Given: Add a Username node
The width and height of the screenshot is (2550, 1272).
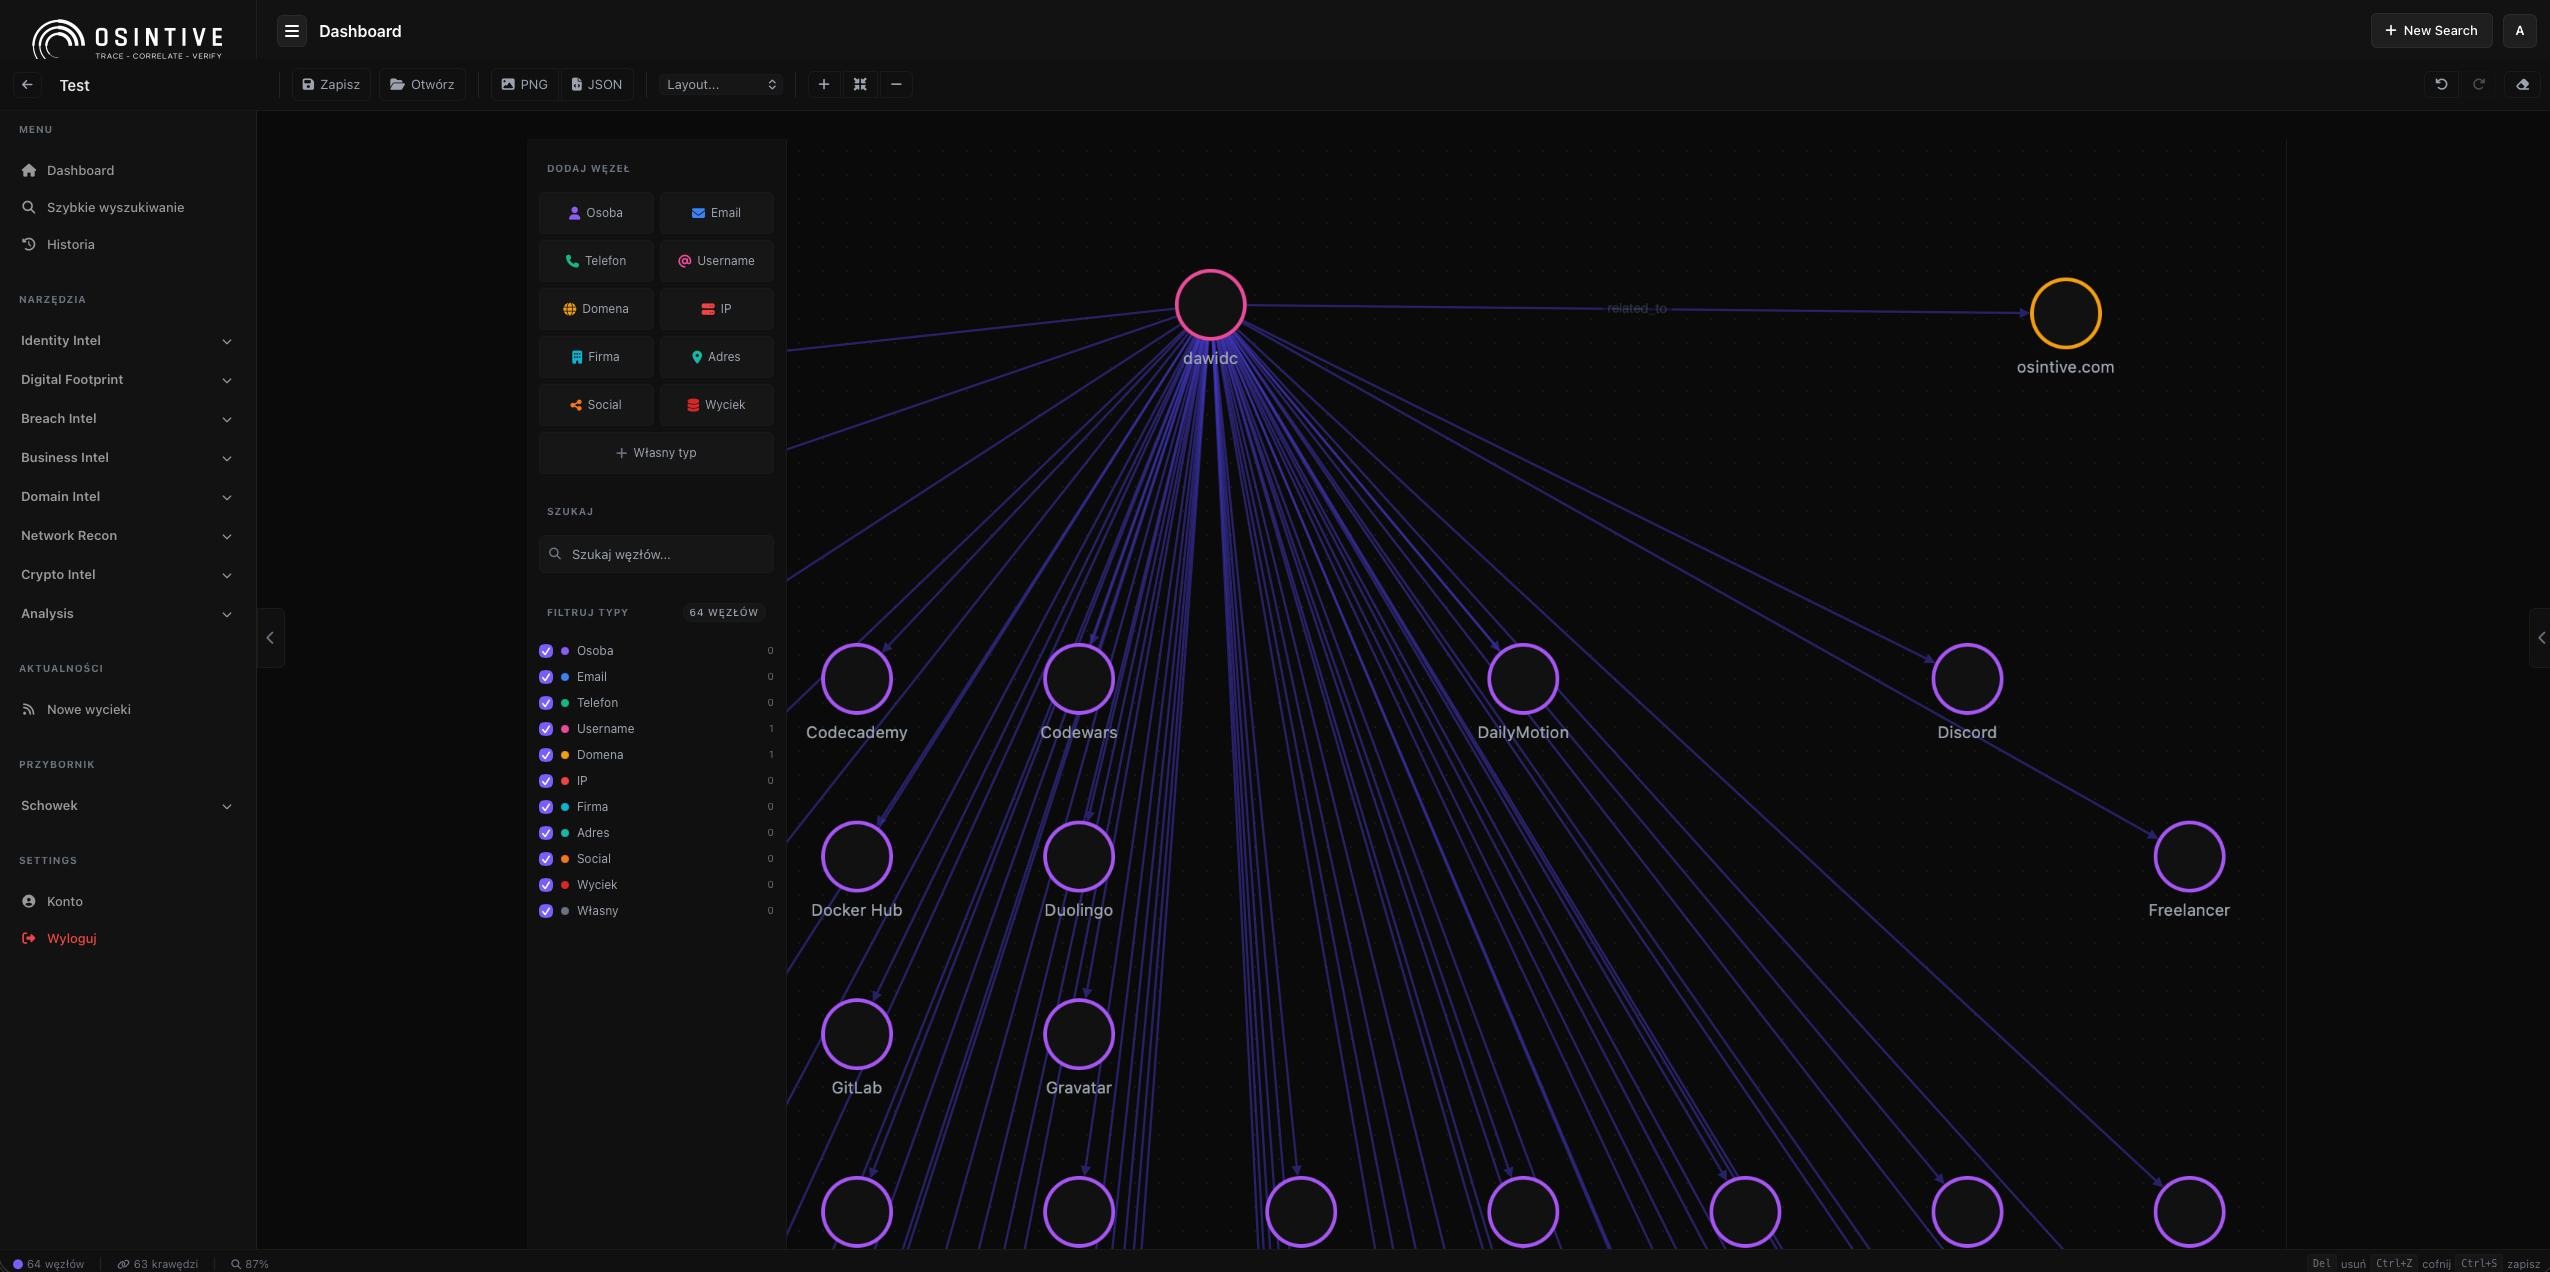Looking at the screenshot, I should pyautogui.click(x=716, y=261).
